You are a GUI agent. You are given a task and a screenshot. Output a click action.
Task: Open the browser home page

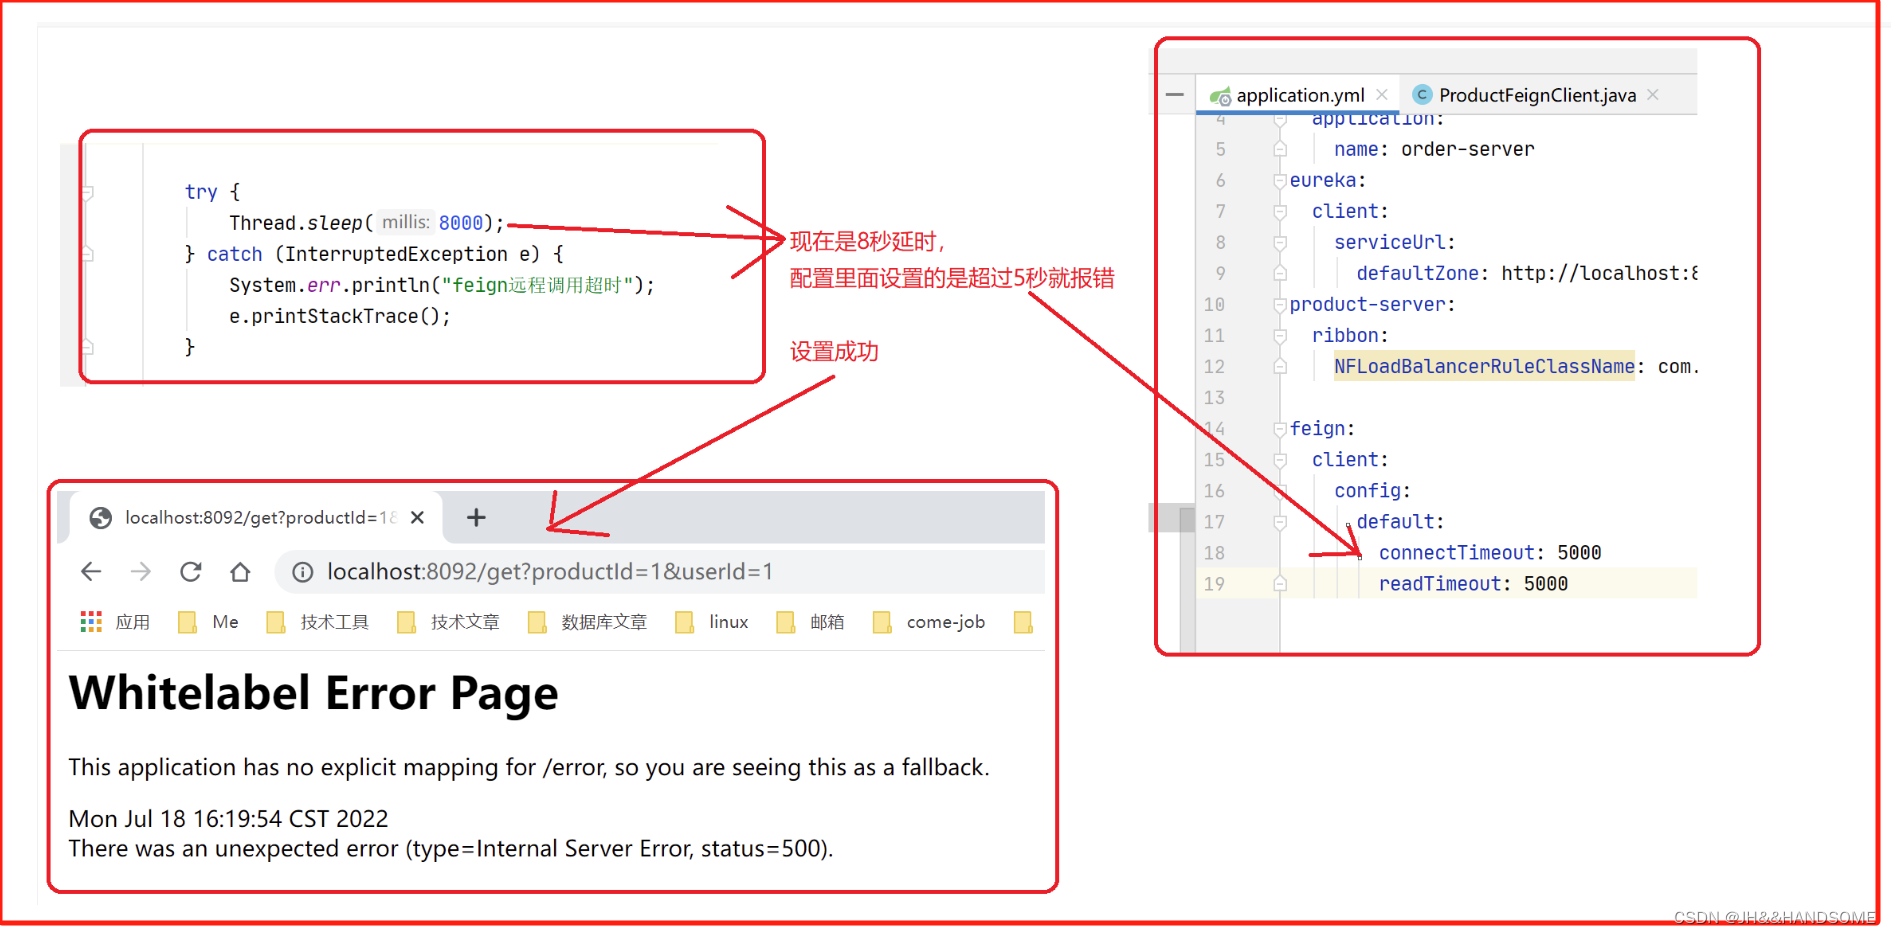tap(240, 571)
